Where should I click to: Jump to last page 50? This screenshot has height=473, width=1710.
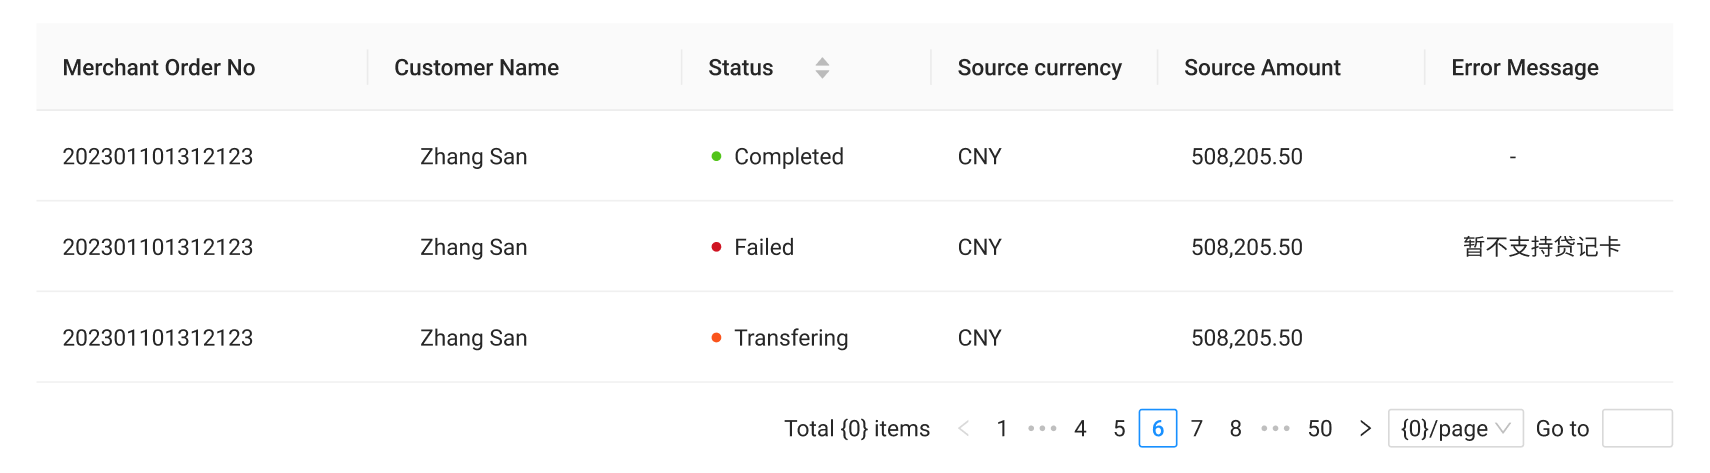[x=1320, y=429]
